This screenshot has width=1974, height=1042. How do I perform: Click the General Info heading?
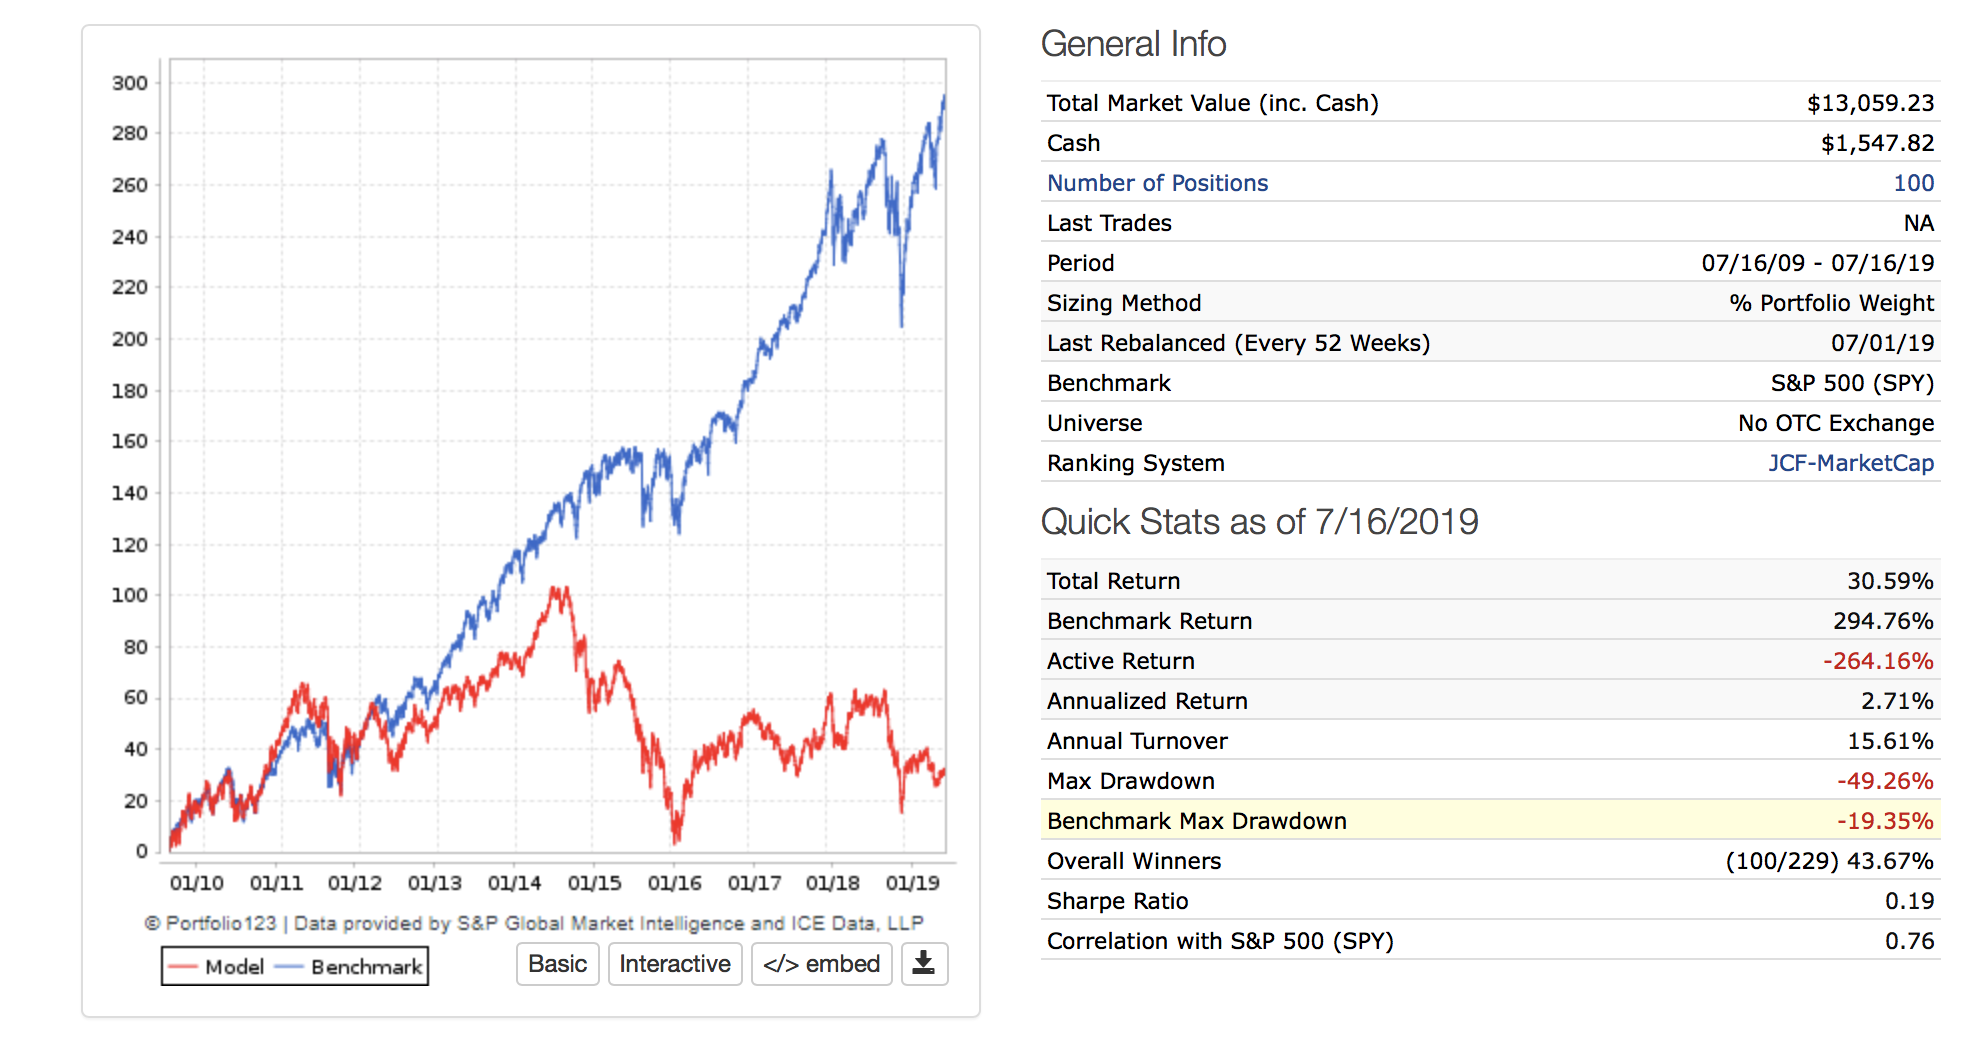(1133, 44)
